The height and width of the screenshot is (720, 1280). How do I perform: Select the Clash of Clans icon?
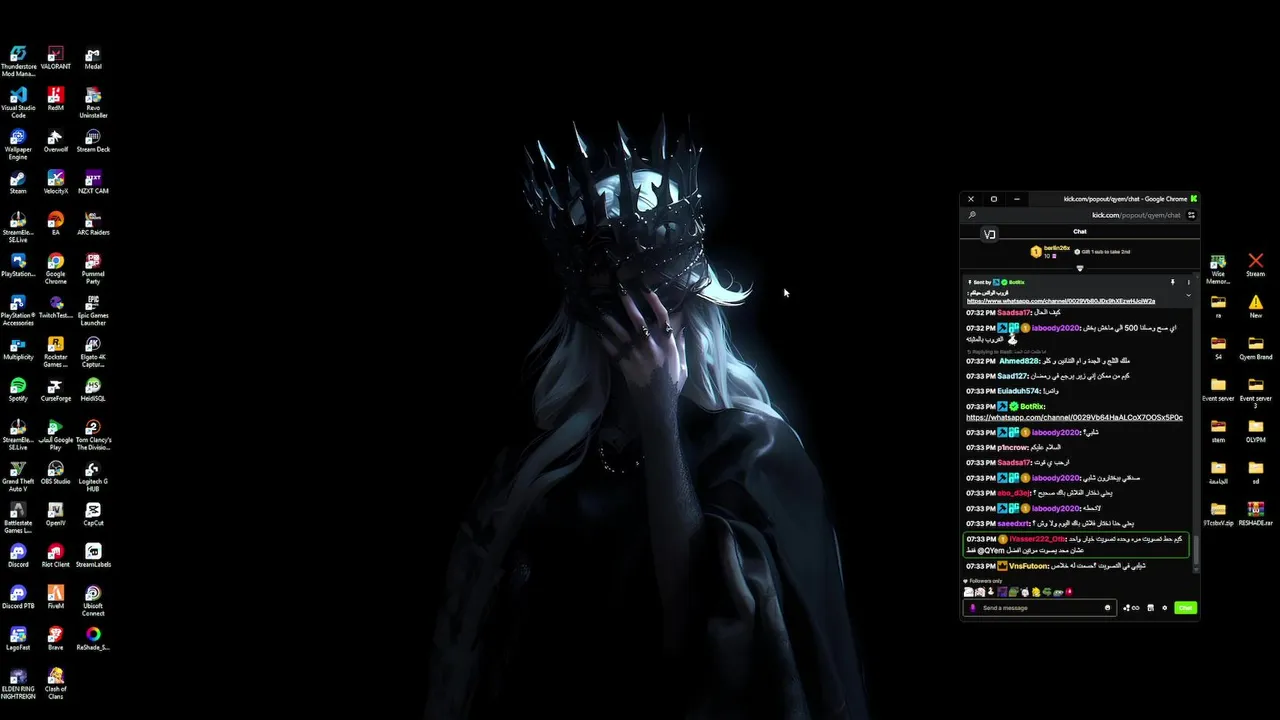[55, 683]
